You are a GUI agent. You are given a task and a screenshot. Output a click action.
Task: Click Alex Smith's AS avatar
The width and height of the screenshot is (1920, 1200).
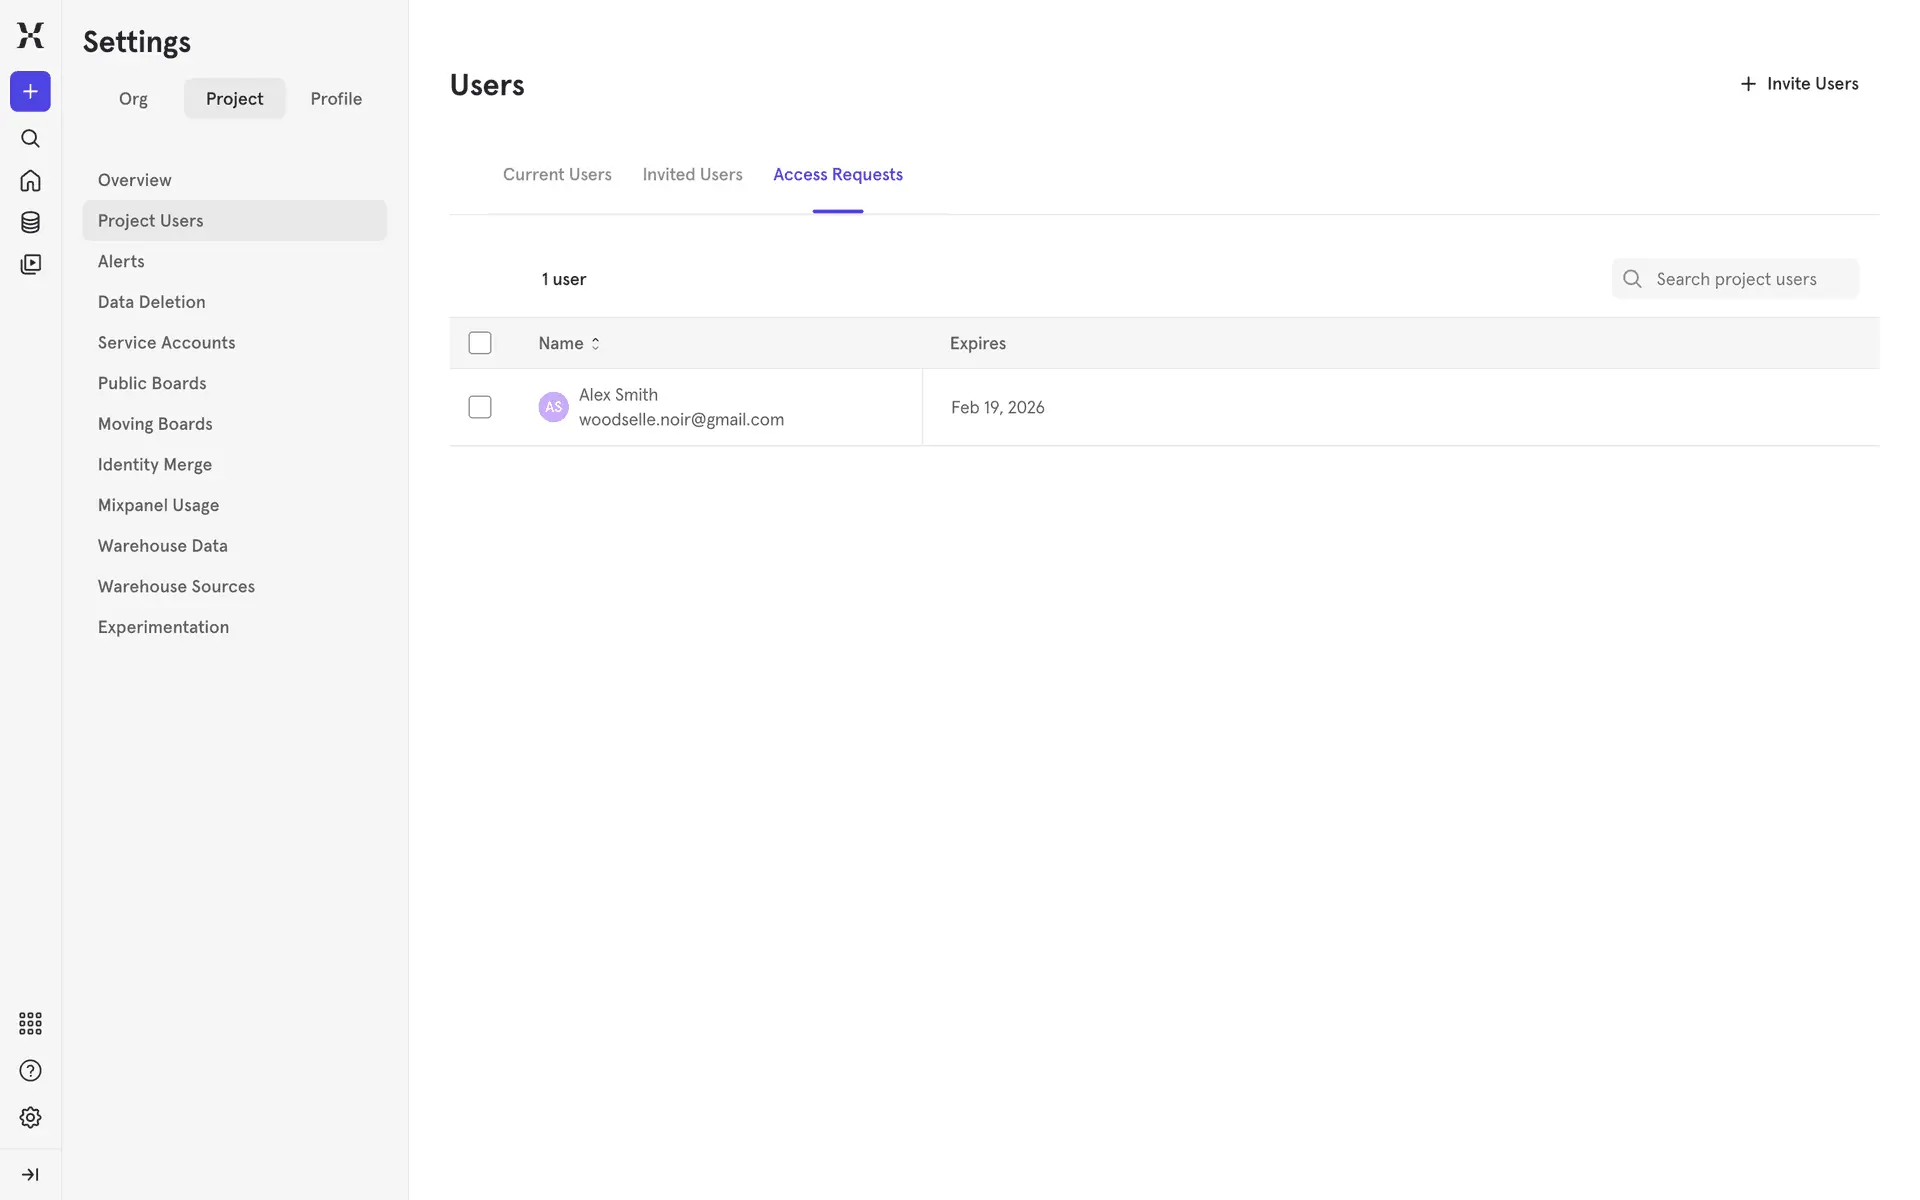[553, 407]
